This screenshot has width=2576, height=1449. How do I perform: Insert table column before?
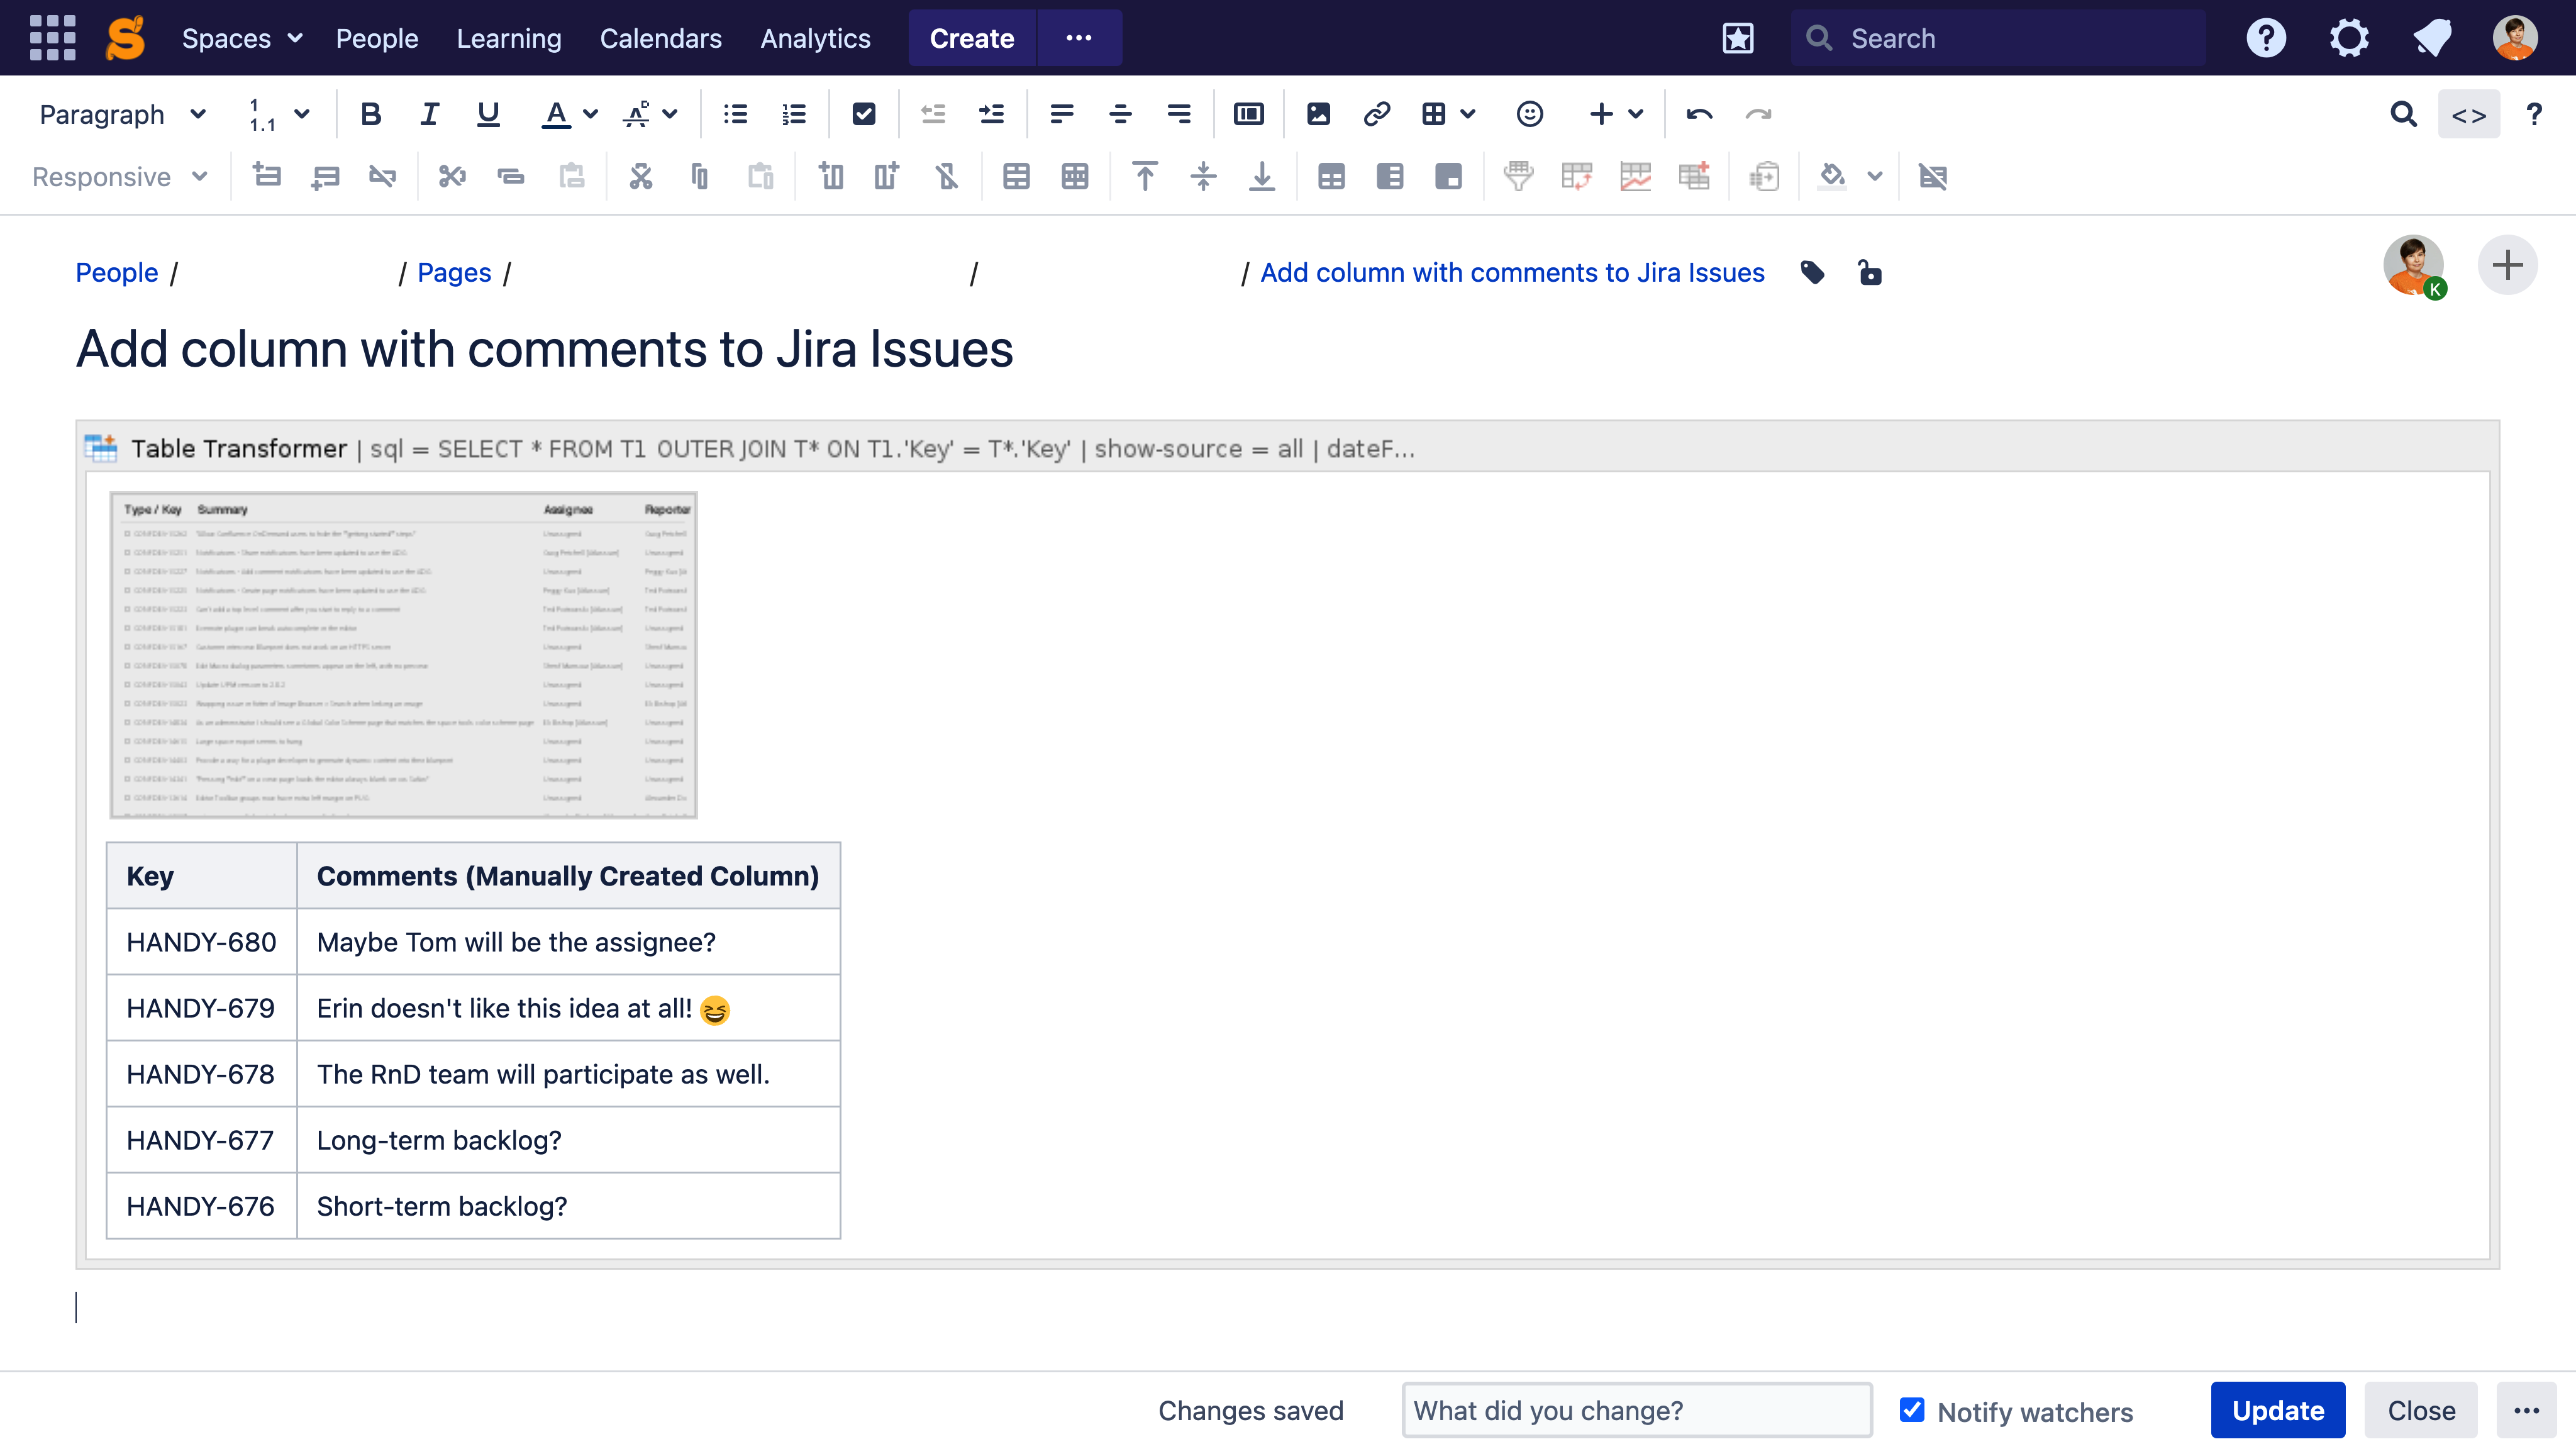[x=830, y=177]
